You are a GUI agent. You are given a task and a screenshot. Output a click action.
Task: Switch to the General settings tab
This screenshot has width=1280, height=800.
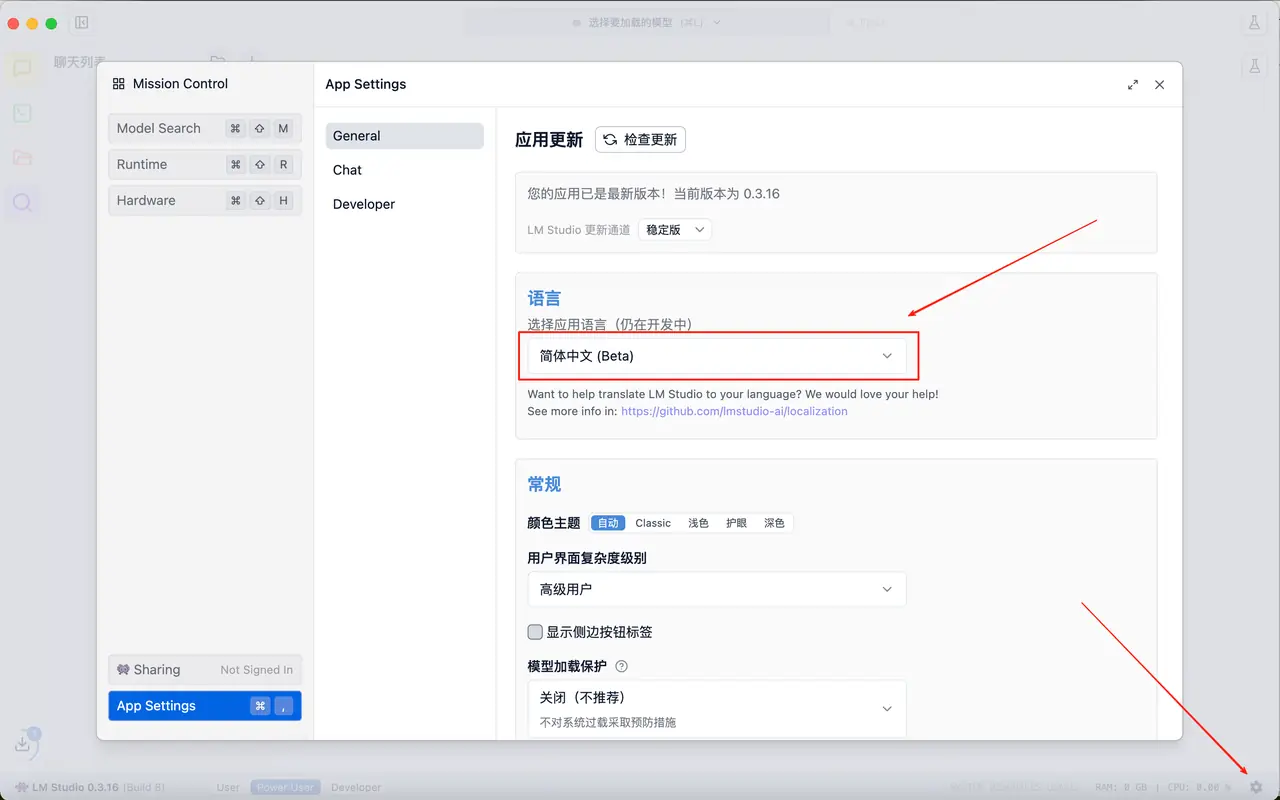404,136
